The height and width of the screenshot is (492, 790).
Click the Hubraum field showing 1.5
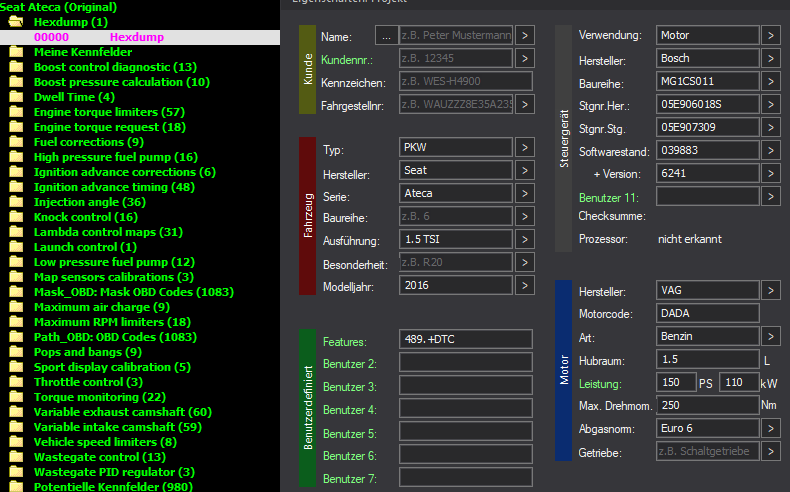click(x=708, y=360)
